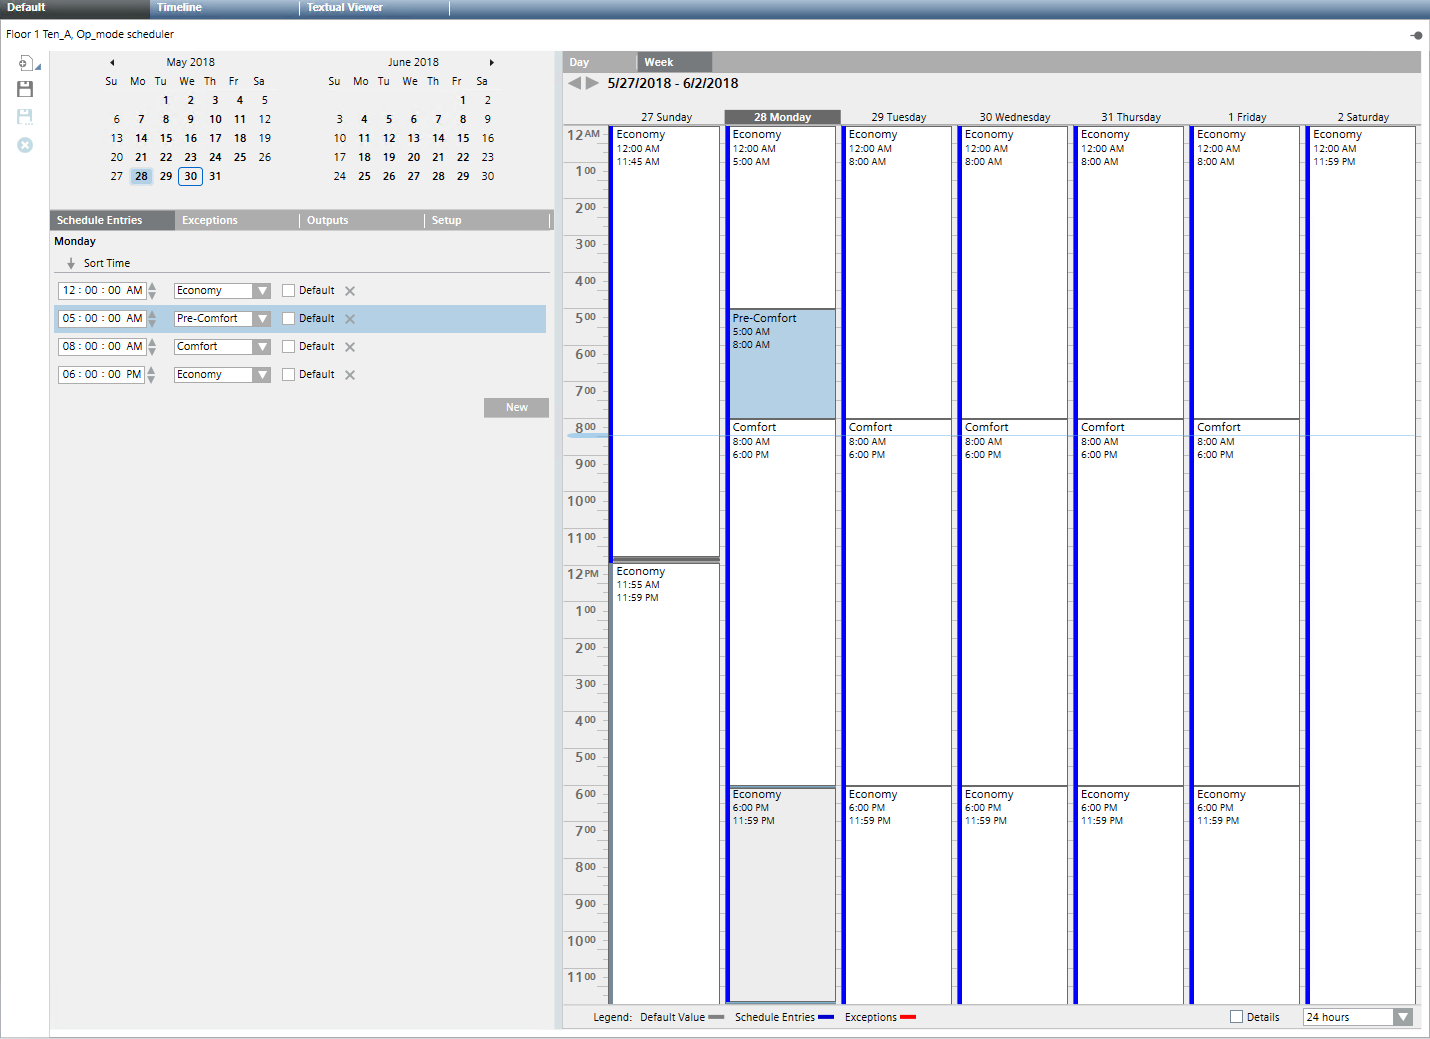The image size is (1430, 1039).
Task: Open the new schedule document icon
Action: pyautogui.click(x=26, y=62)
